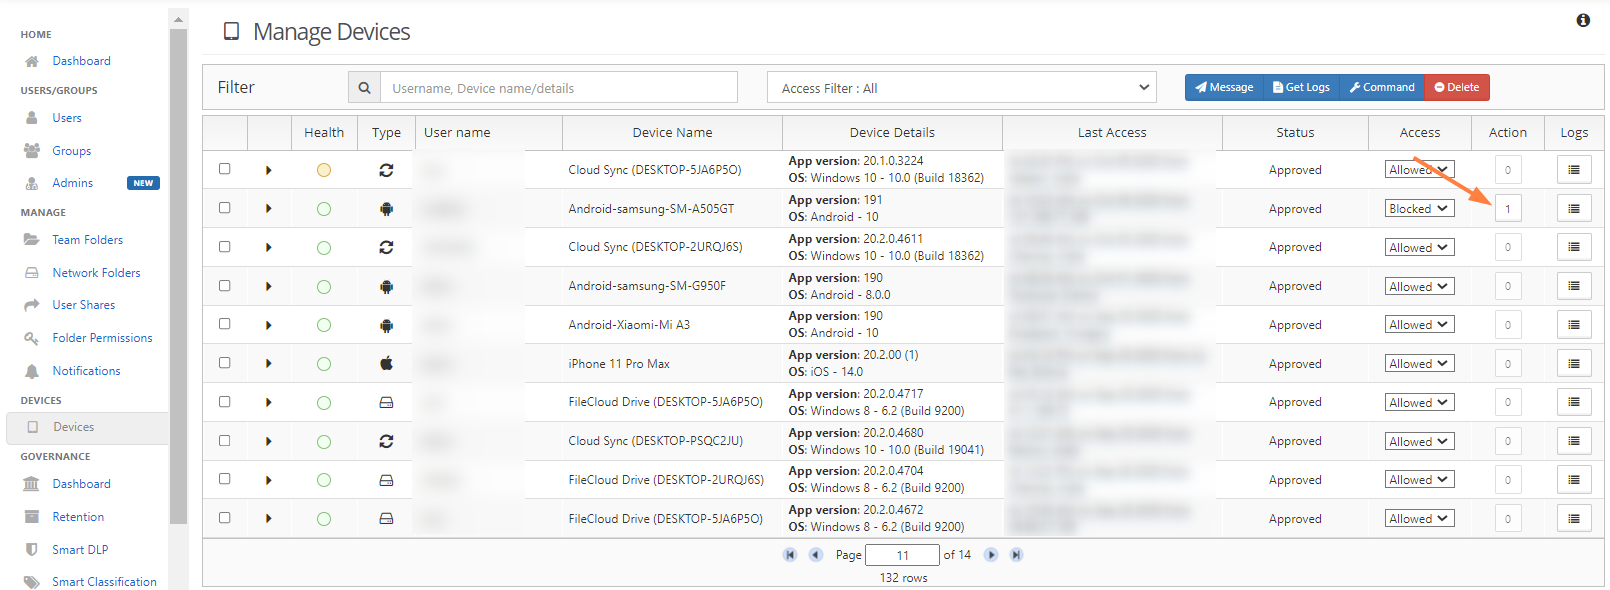Jump to the last page icon
The image size is (1610, 590).
pos(1016,555)
